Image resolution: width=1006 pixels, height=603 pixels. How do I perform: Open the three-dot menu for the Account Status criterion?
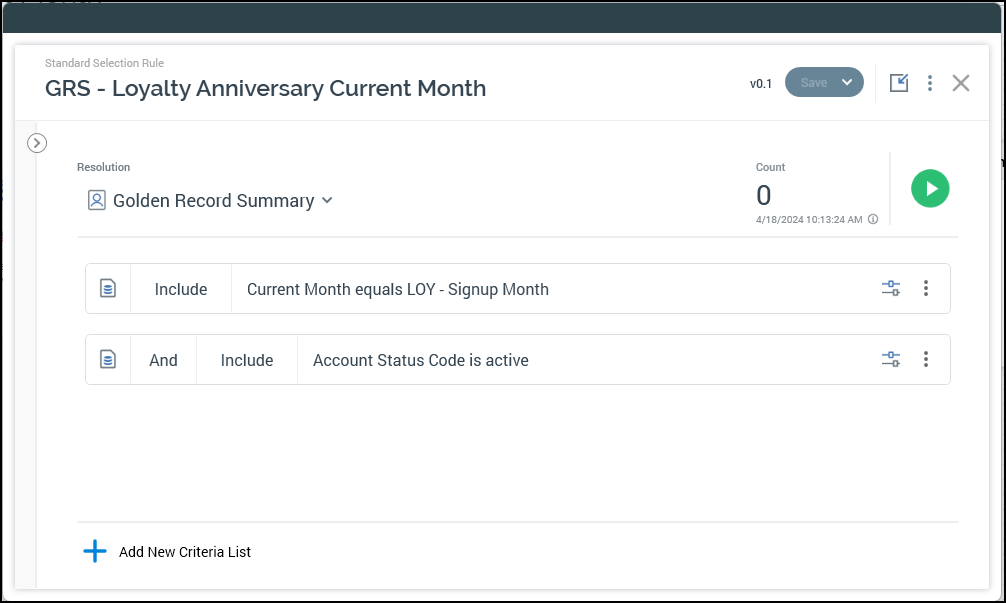click(926, 360)
